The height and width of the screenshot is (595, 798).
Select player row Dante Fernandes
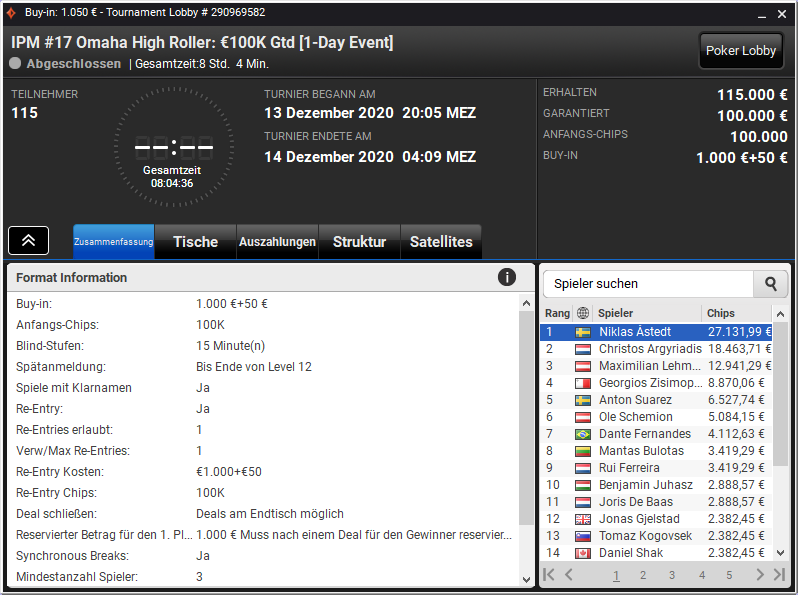[656, 434]
